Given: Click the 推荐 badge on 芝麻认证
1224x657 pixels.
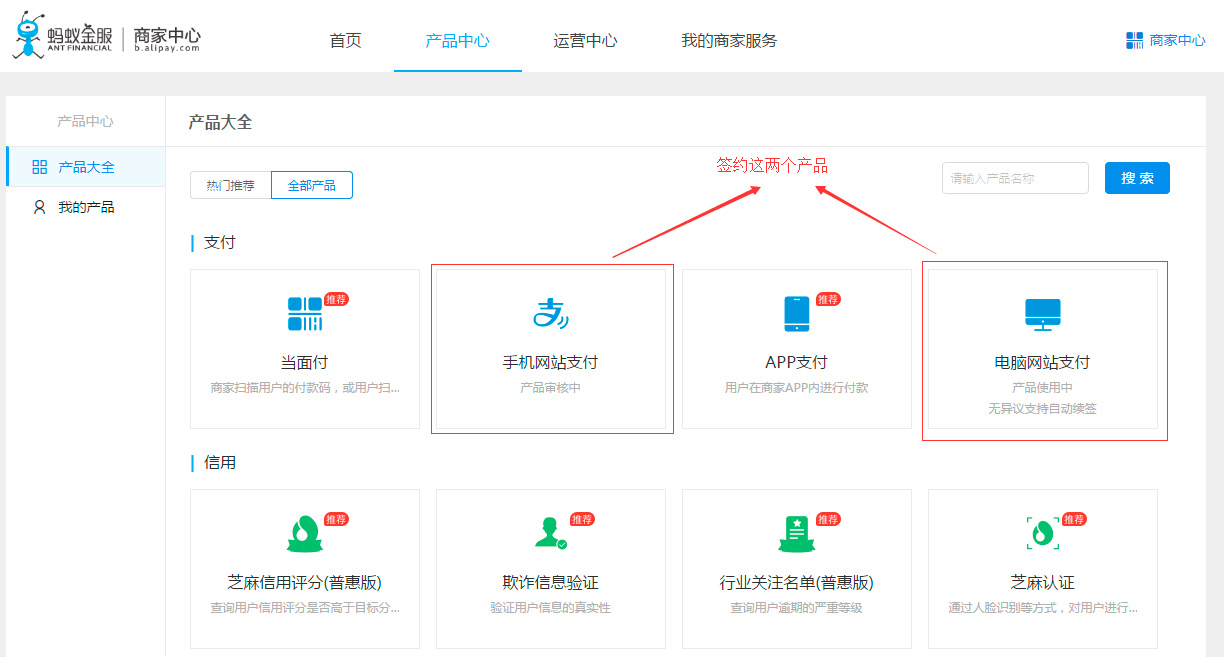Looking at the screenshot, I should pos(1074,519).
